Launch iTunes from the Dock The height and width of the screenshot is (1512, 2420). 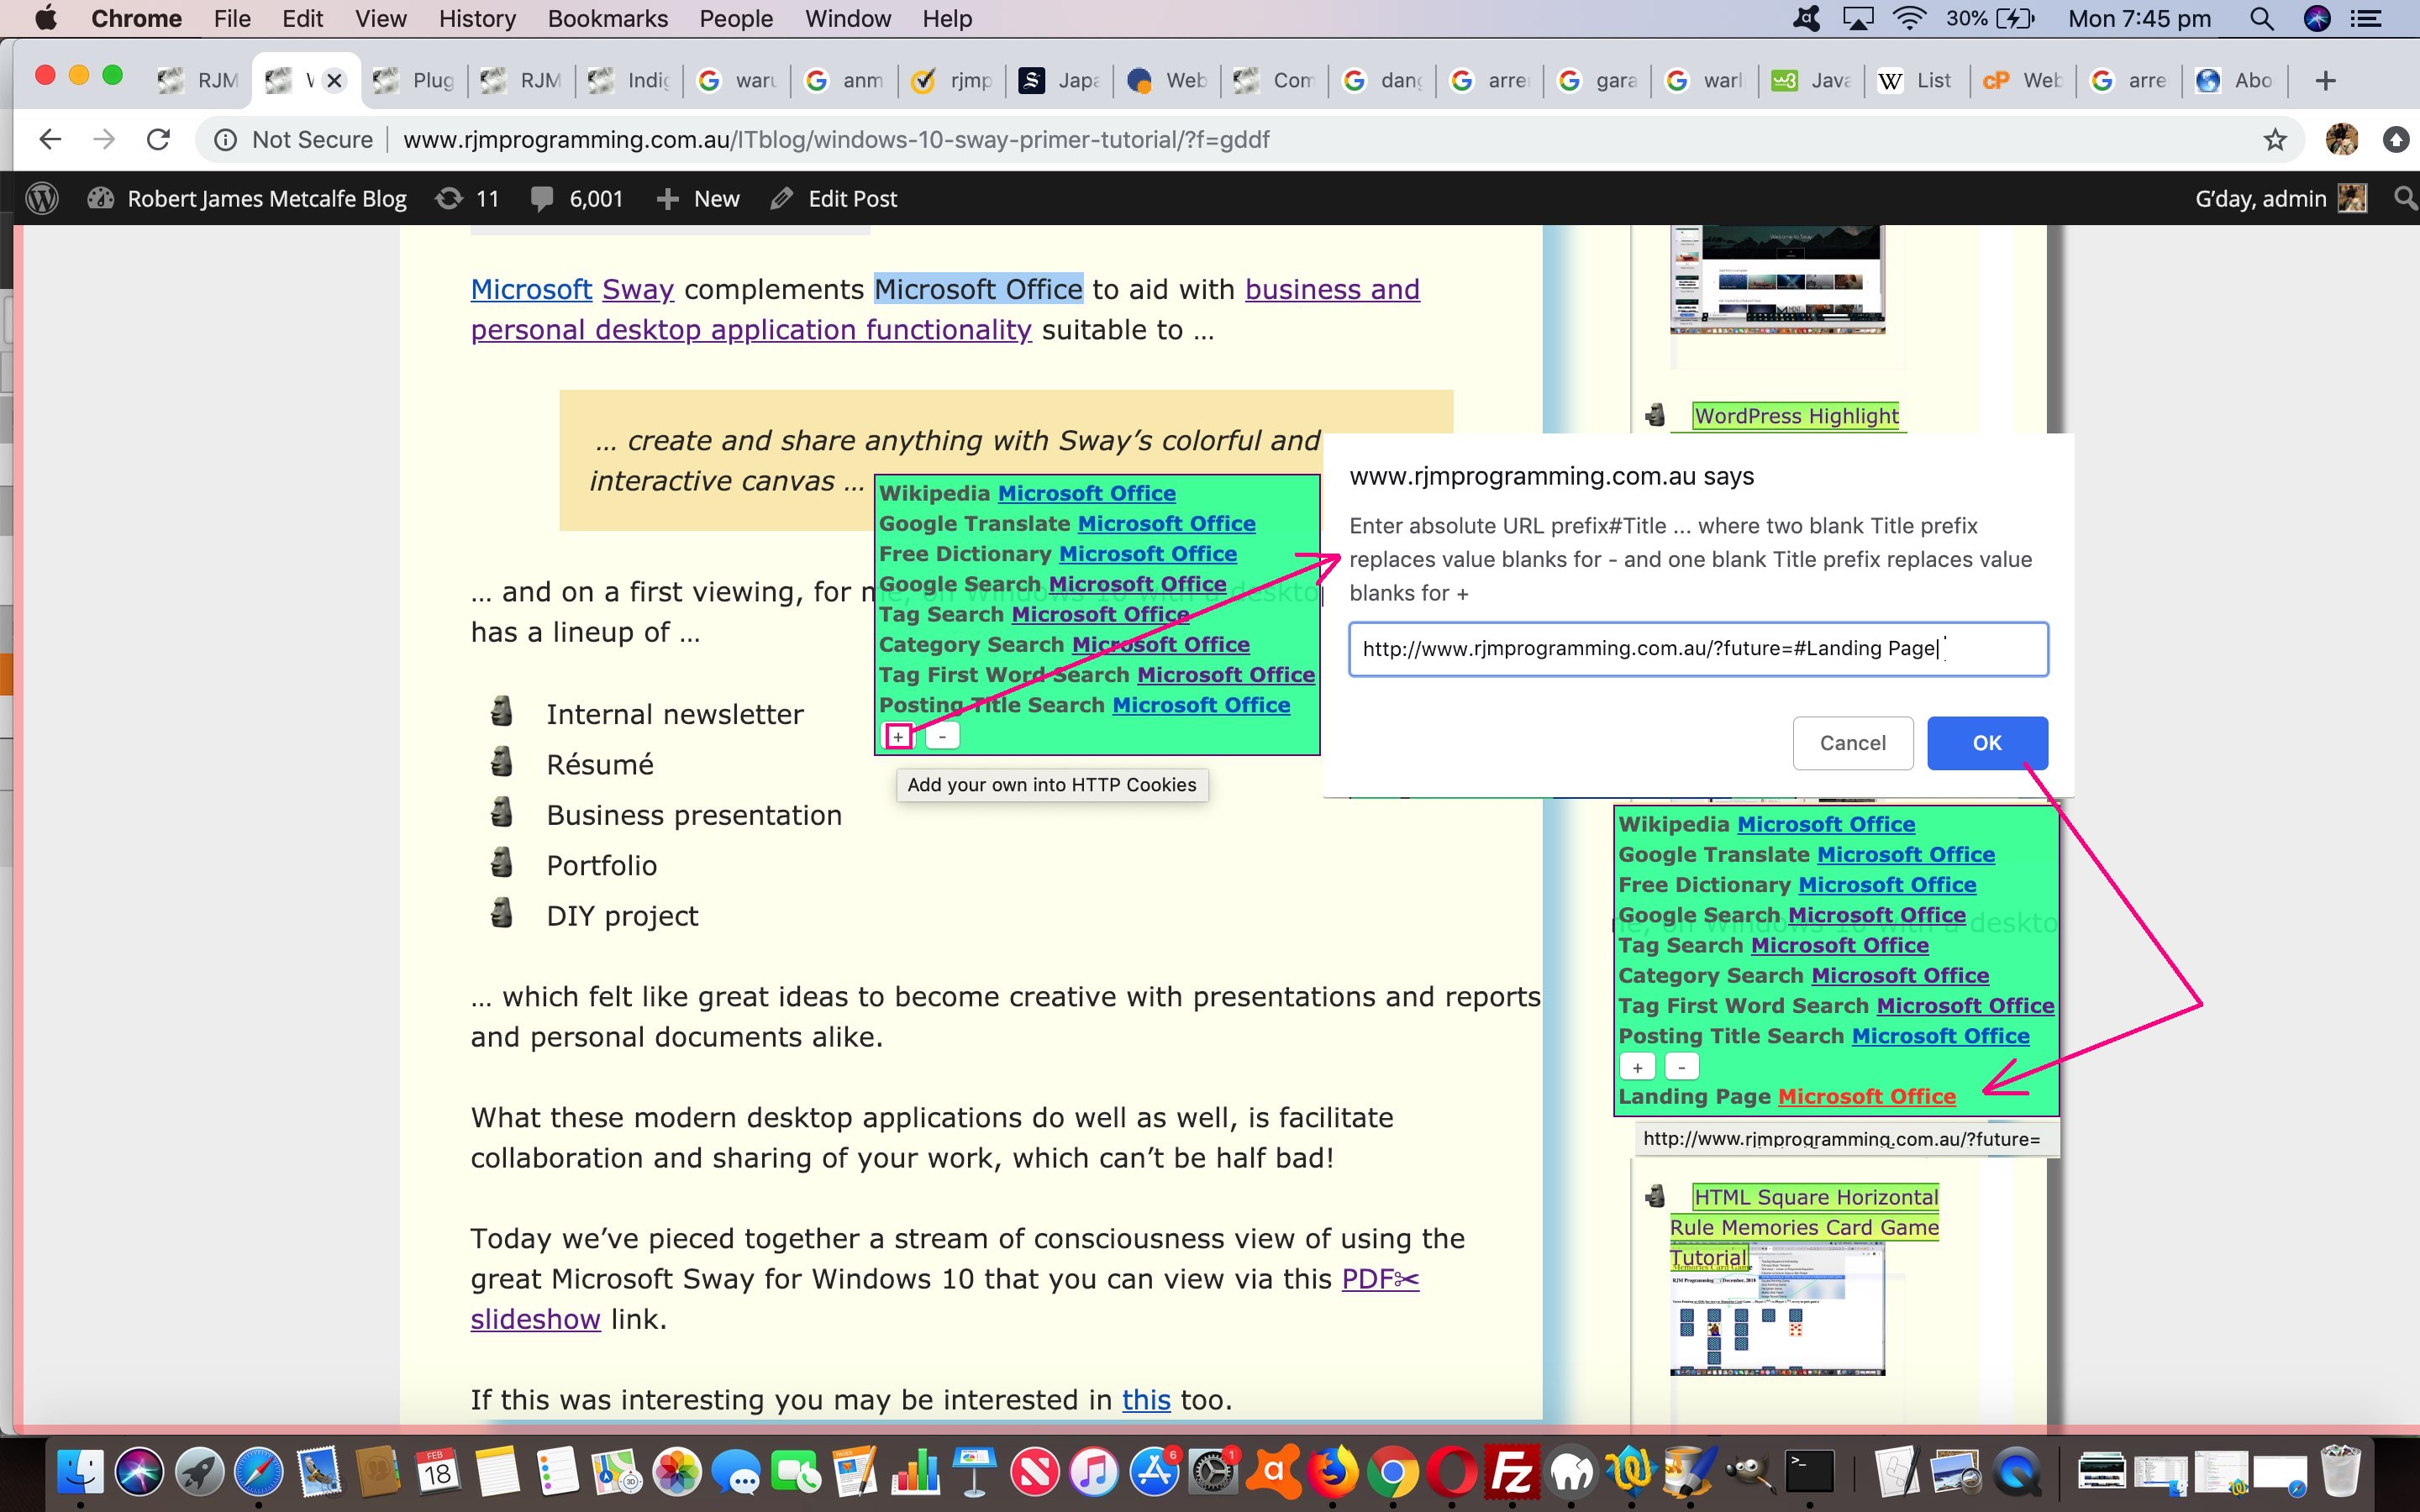1094,1472
